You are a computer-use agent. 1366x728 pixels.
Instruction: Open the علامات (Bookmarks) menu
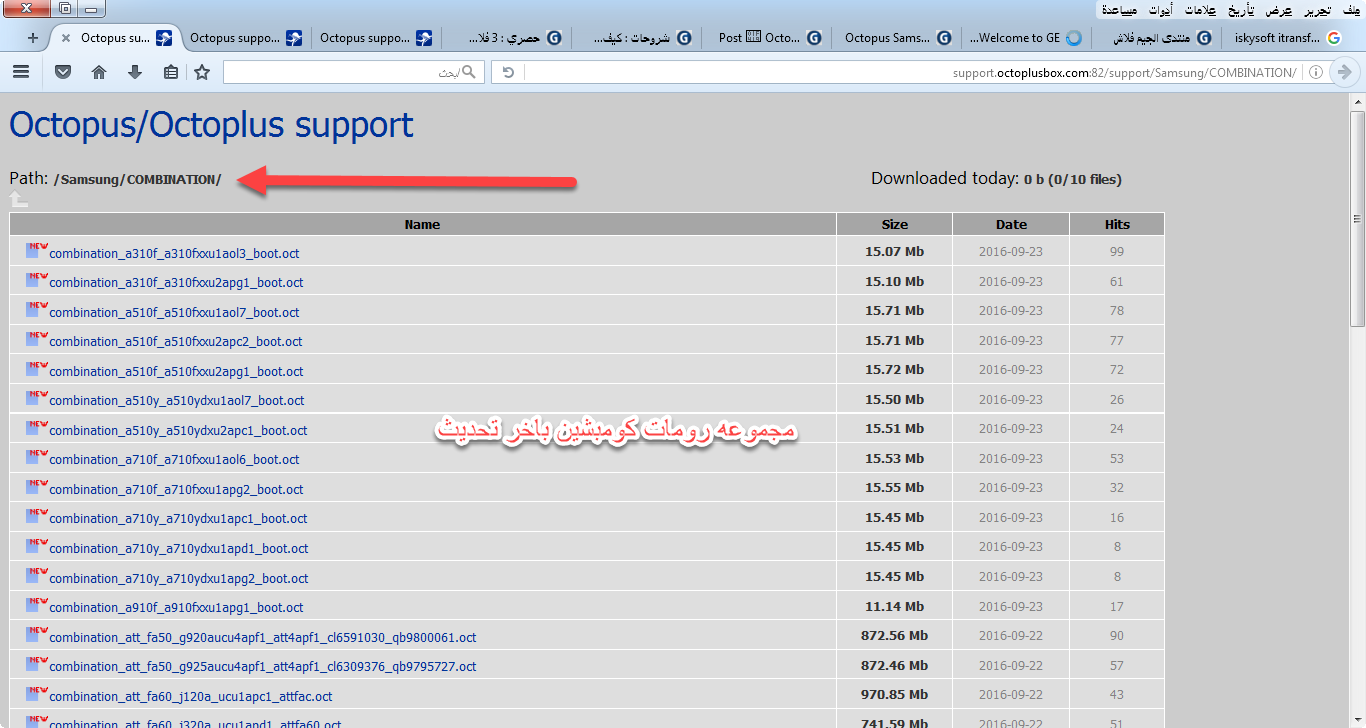pos(1202,10)
